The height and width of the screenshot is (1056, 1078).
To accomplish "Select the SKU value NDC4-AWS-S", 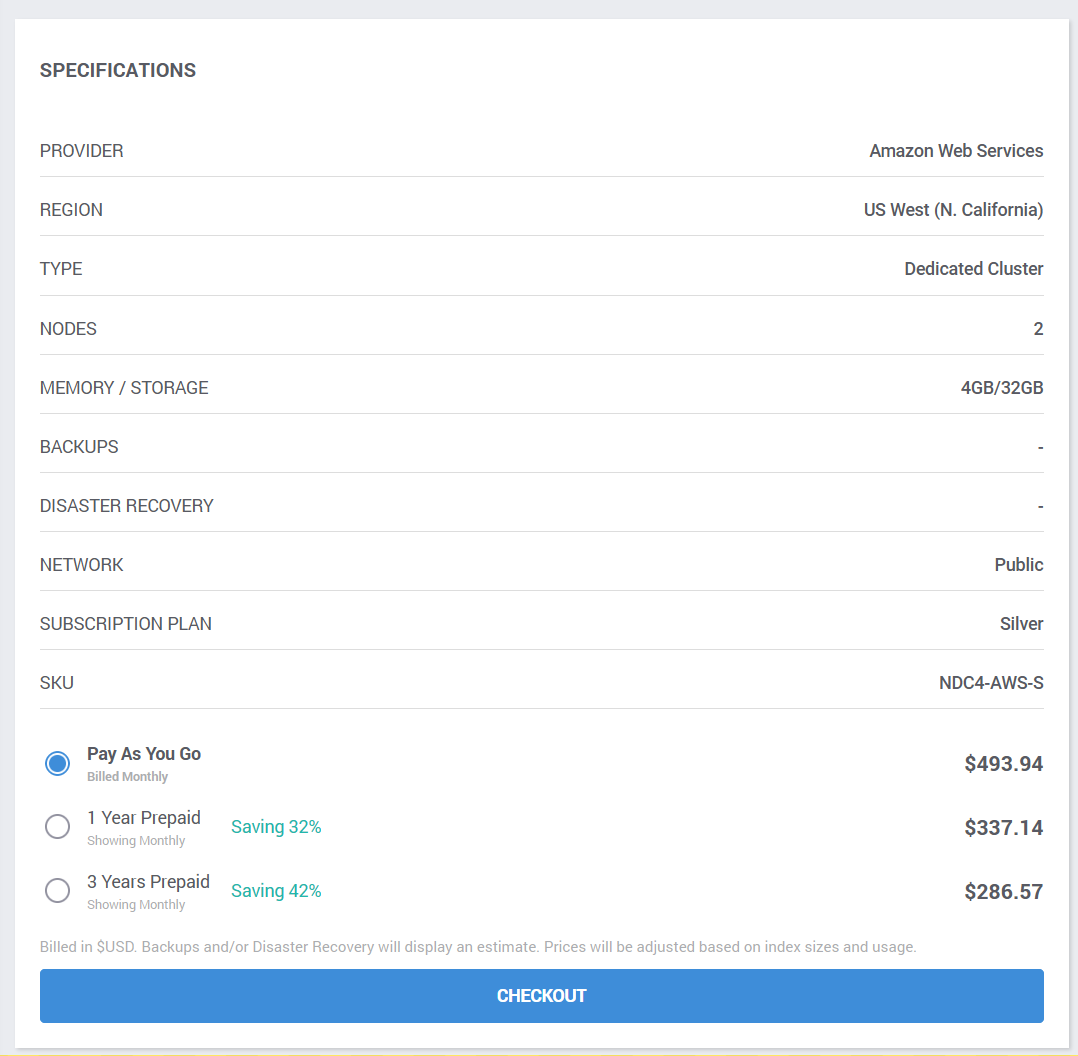I will coord(990,682).
